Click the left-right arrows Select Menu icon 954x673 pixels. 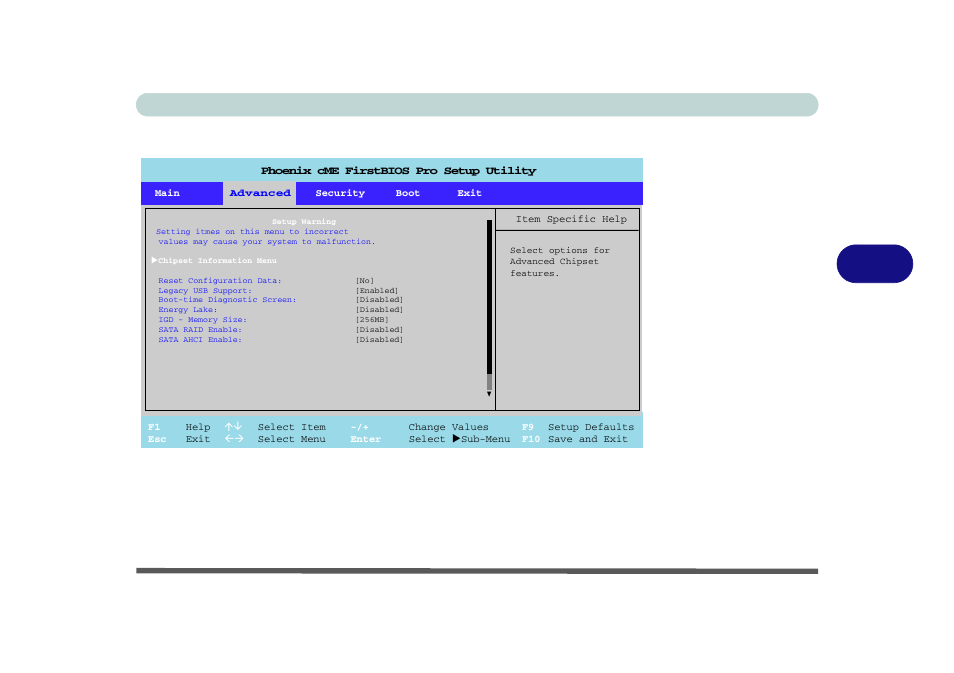click(234, 439)
